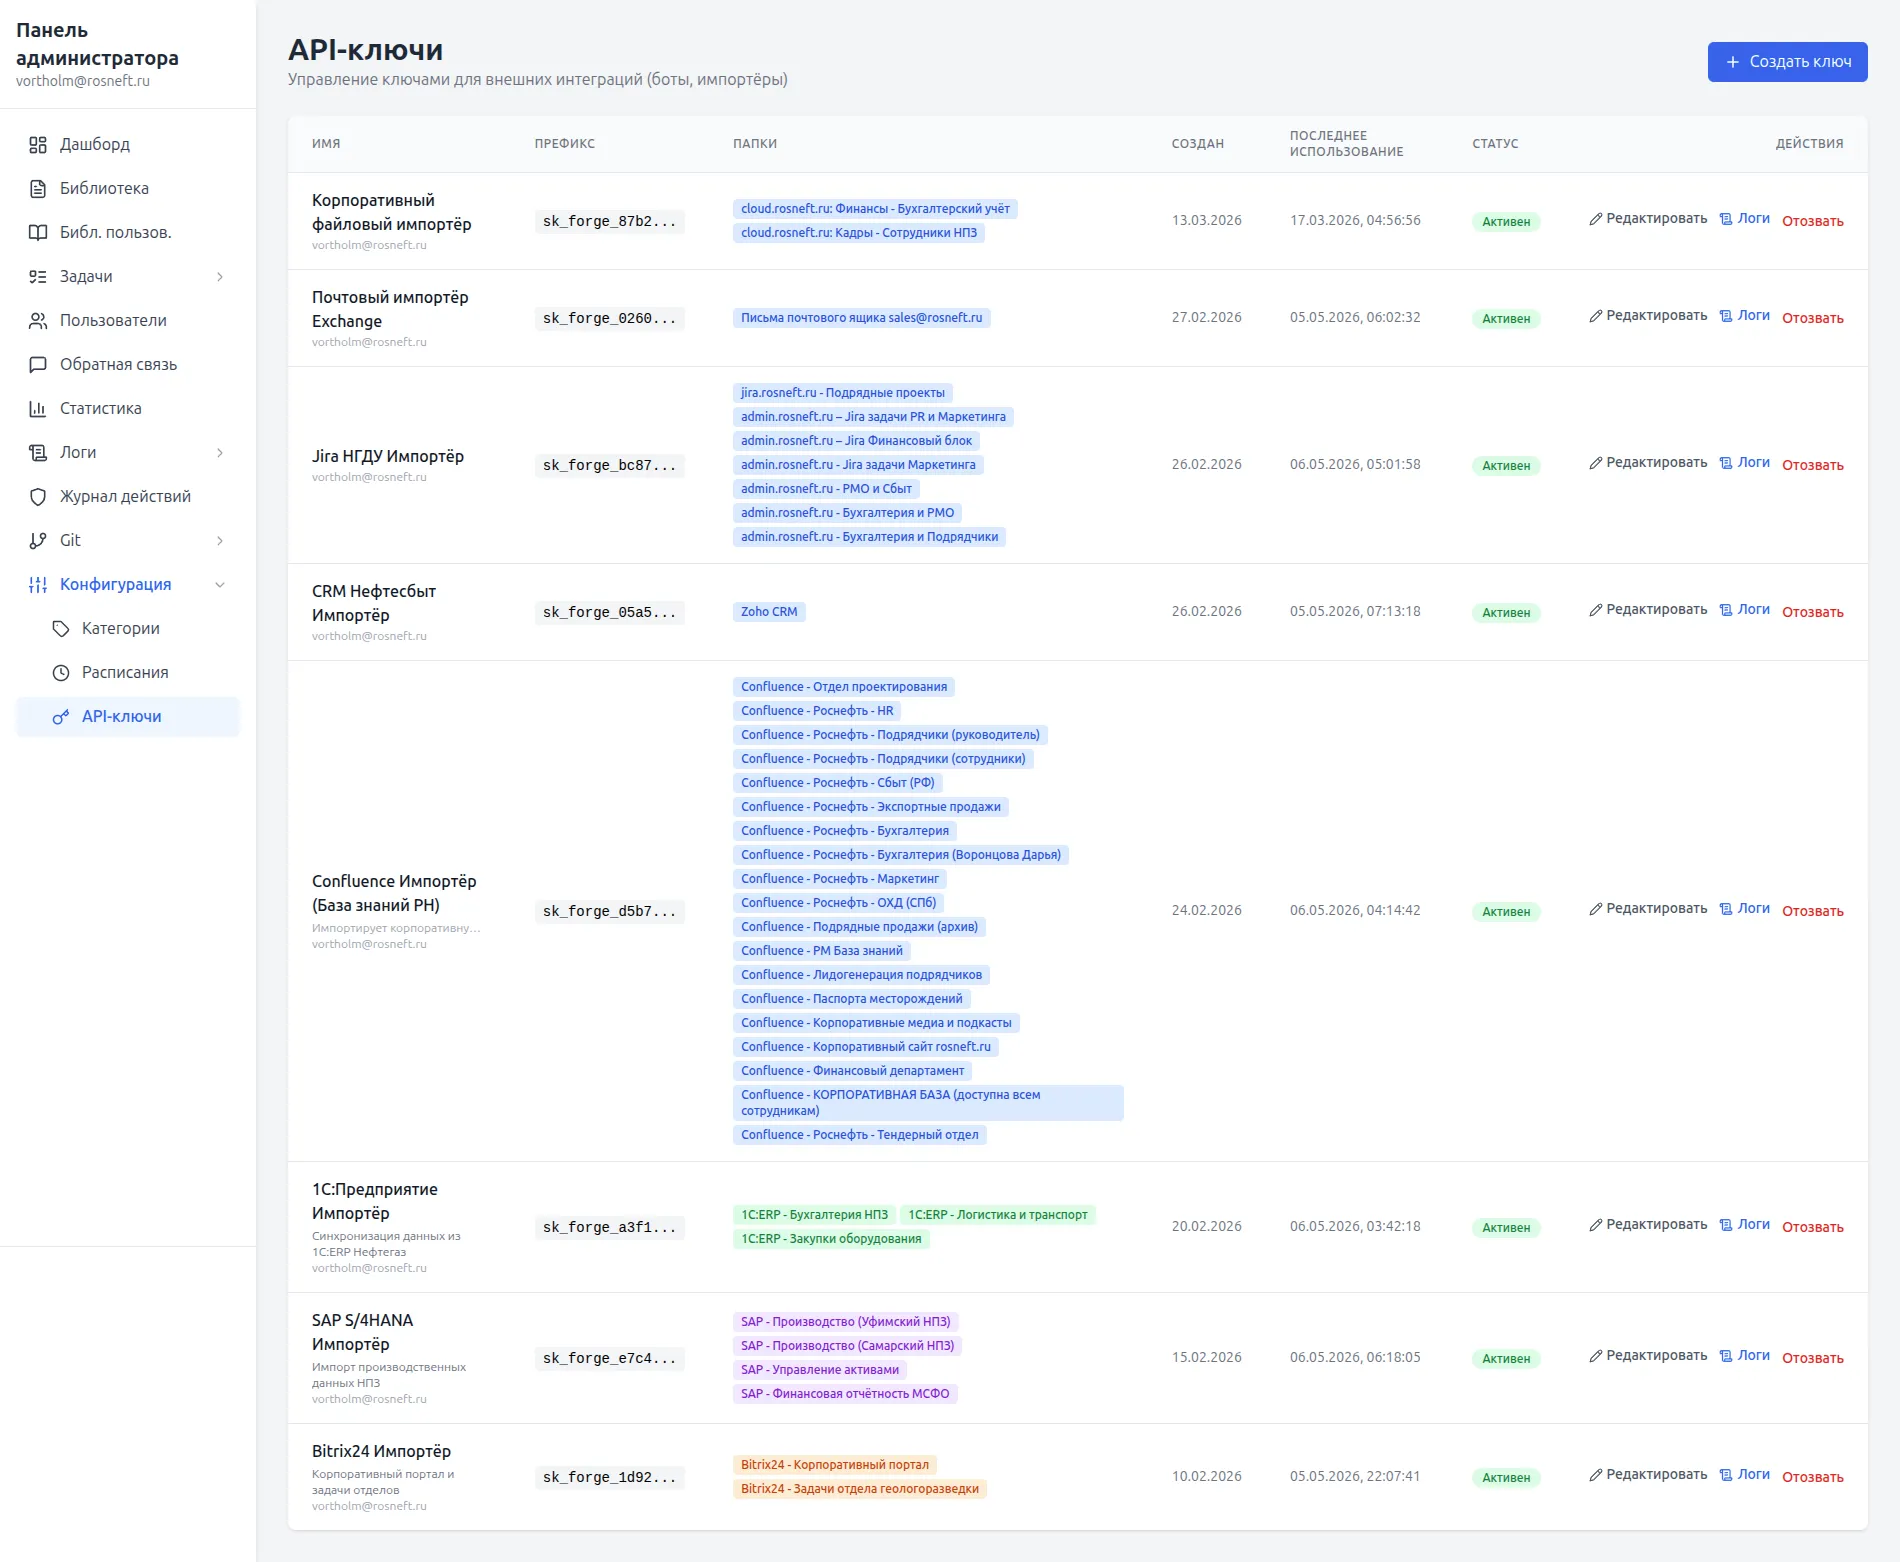Viewport: 1900px width, 1562px height.
Task: Click Редактировать for 1С:Предприятие Импортёр
Action: [x=1648, y=1225]
